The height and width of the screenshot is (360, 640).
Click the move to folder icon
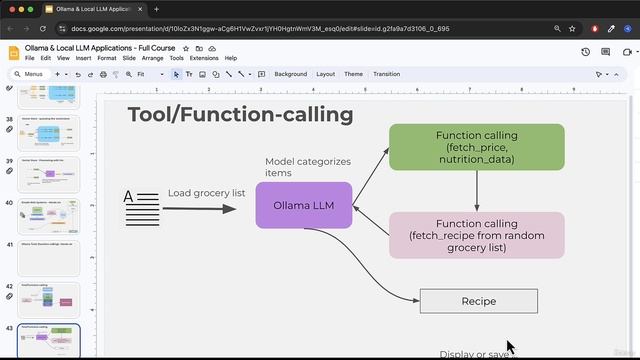point(199,49)
